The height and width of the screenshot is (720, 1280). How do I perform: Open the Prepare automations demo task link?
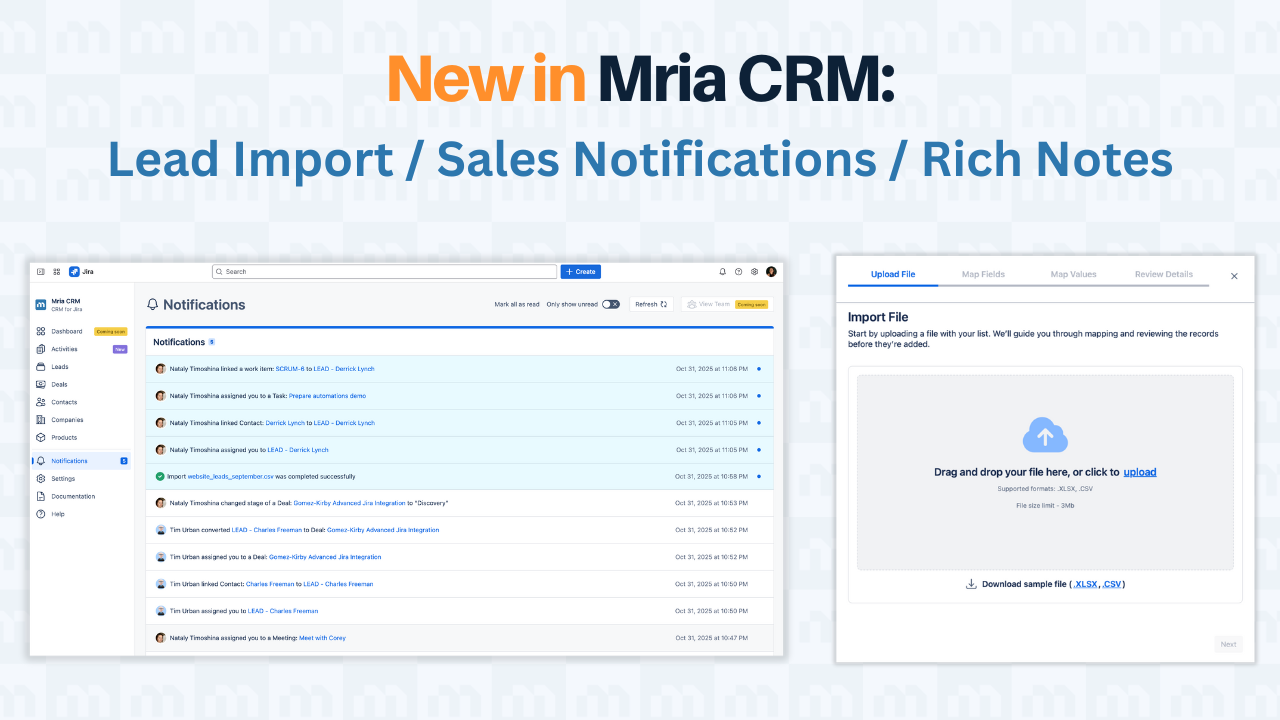pyautogui.click(x=327, y=396)
